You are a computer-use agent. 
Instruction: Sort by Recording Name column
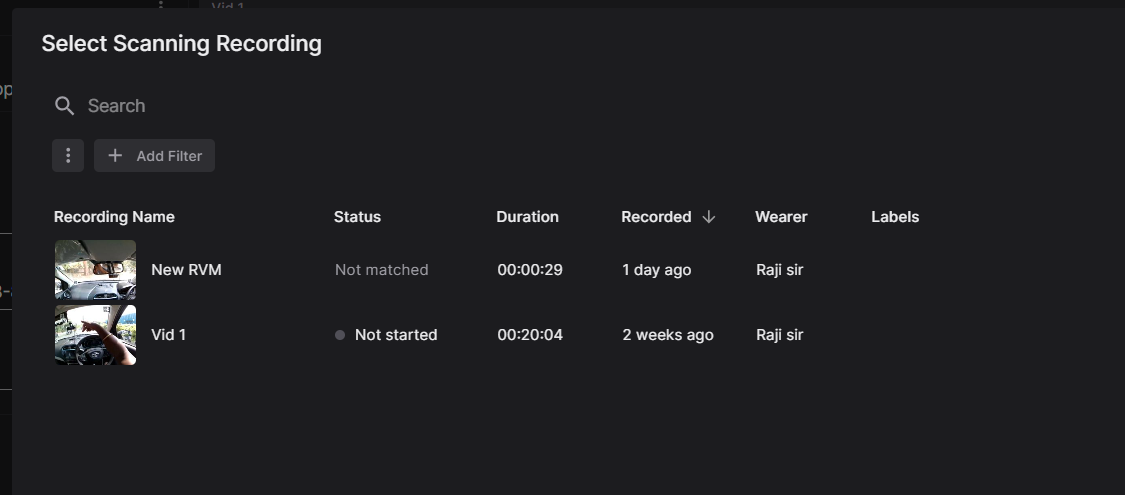click(114, 217)
